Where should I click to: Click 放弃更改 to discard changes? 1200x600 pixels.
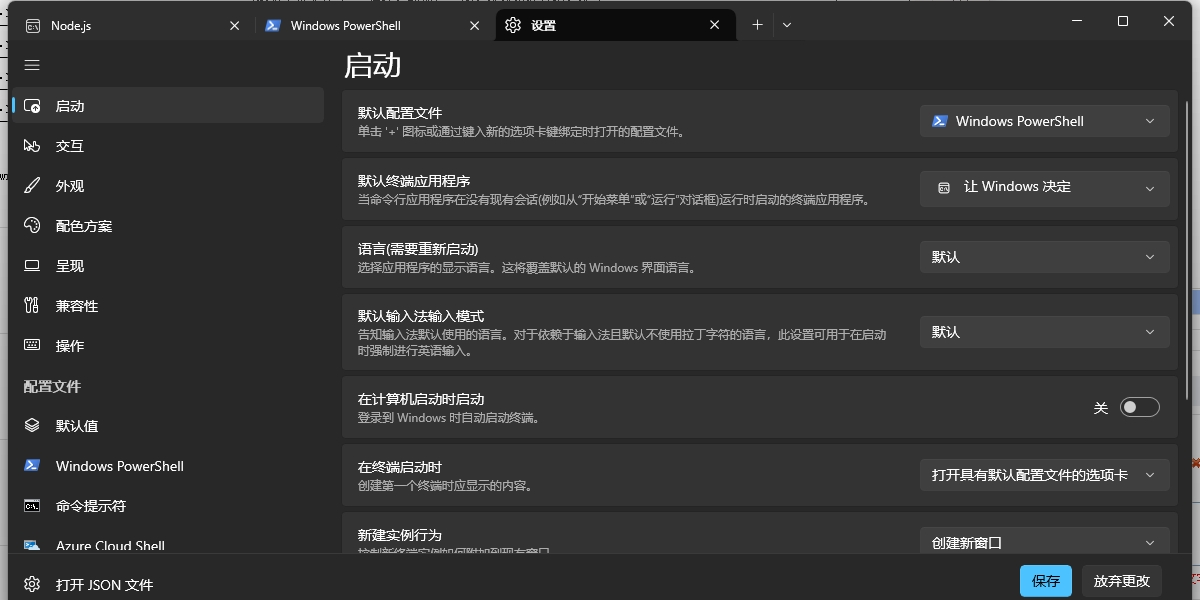point(1121,580)
